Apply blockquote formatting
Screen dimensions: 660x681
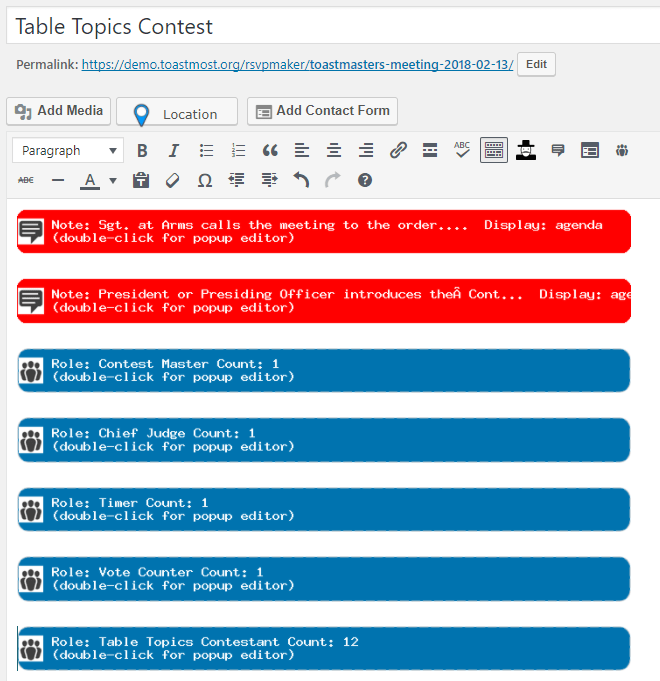tap(270, 151)
